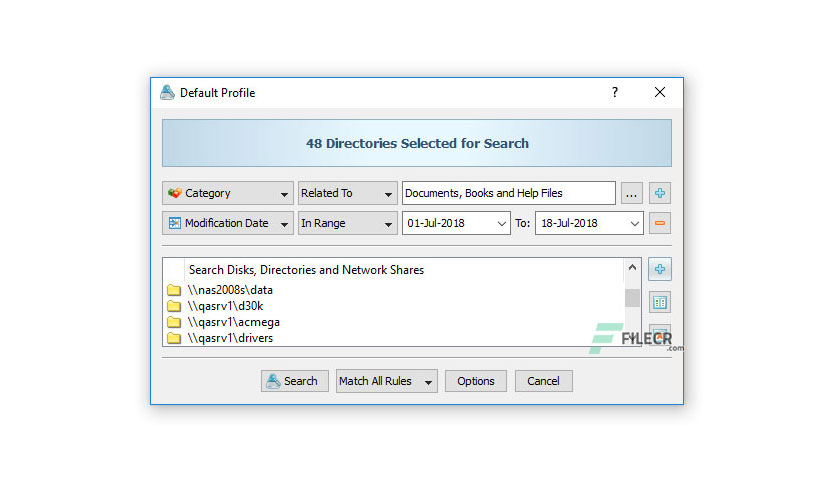This screenshot has width=836, height=484.
Task: Open the category browse ellipsis button
Action: click(631, 193)
